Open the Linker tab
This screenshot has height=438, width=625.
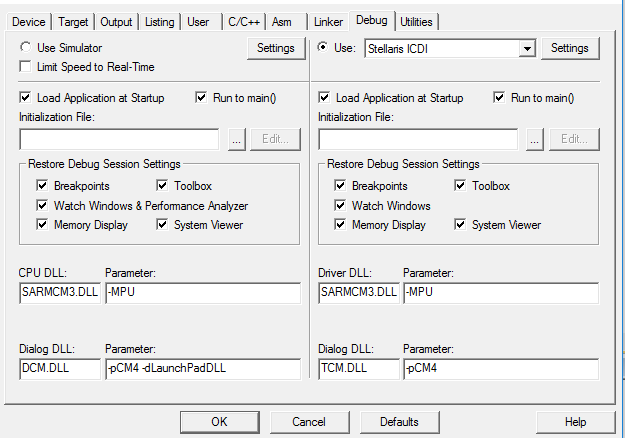tap(328, 21)
